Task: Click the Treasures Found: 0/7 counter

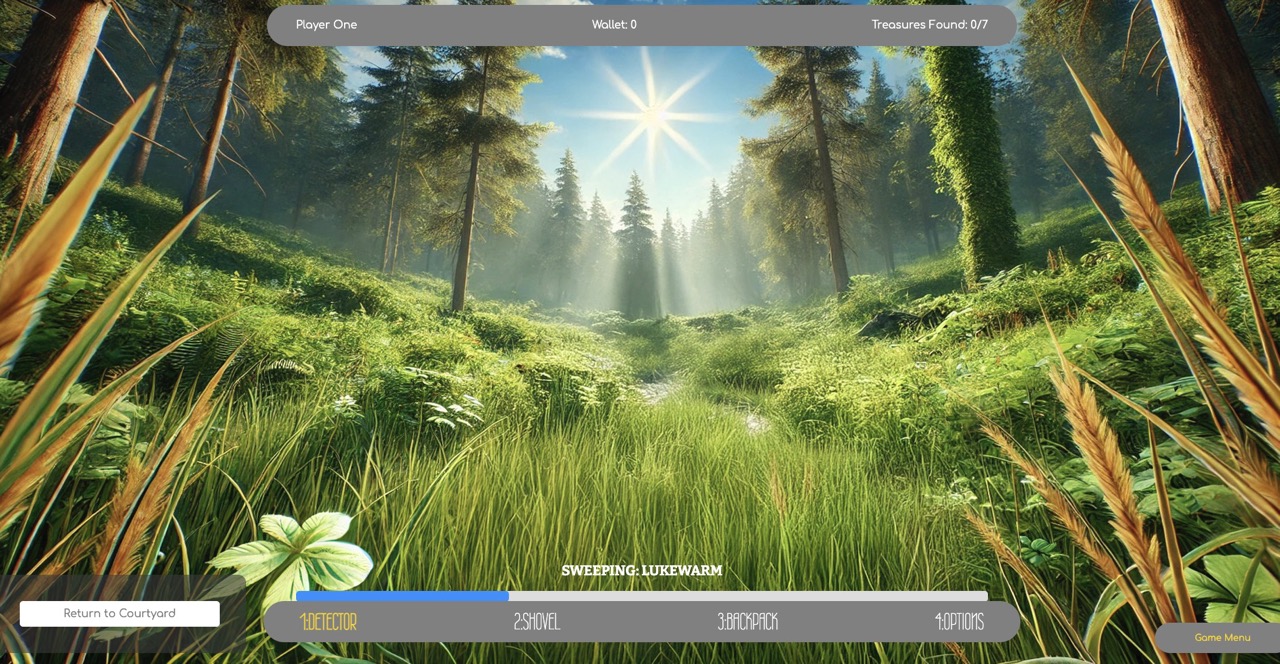Action: tap(929, 25)
